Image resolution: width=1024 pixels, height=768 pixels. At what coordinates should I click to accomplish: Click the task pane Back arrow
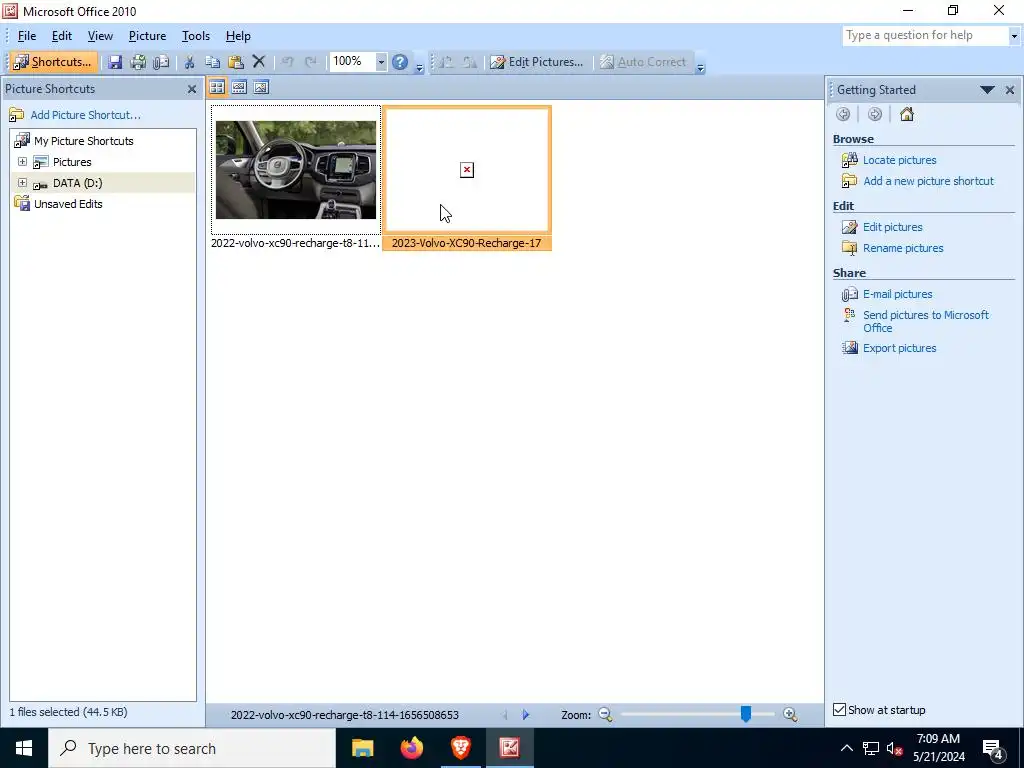pos(843,114)
